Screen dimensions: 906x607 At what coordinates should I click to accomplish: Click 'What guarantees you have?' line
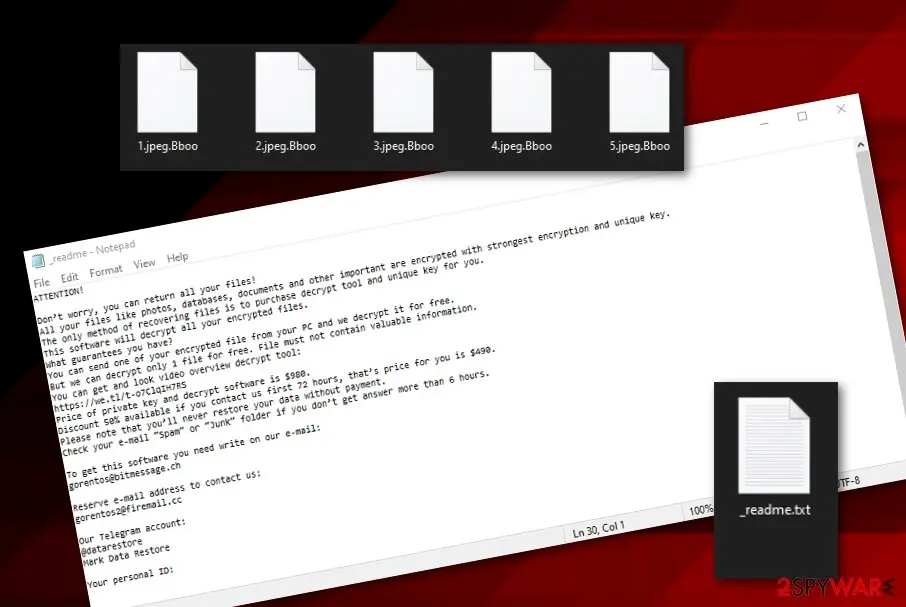(109, 352)
